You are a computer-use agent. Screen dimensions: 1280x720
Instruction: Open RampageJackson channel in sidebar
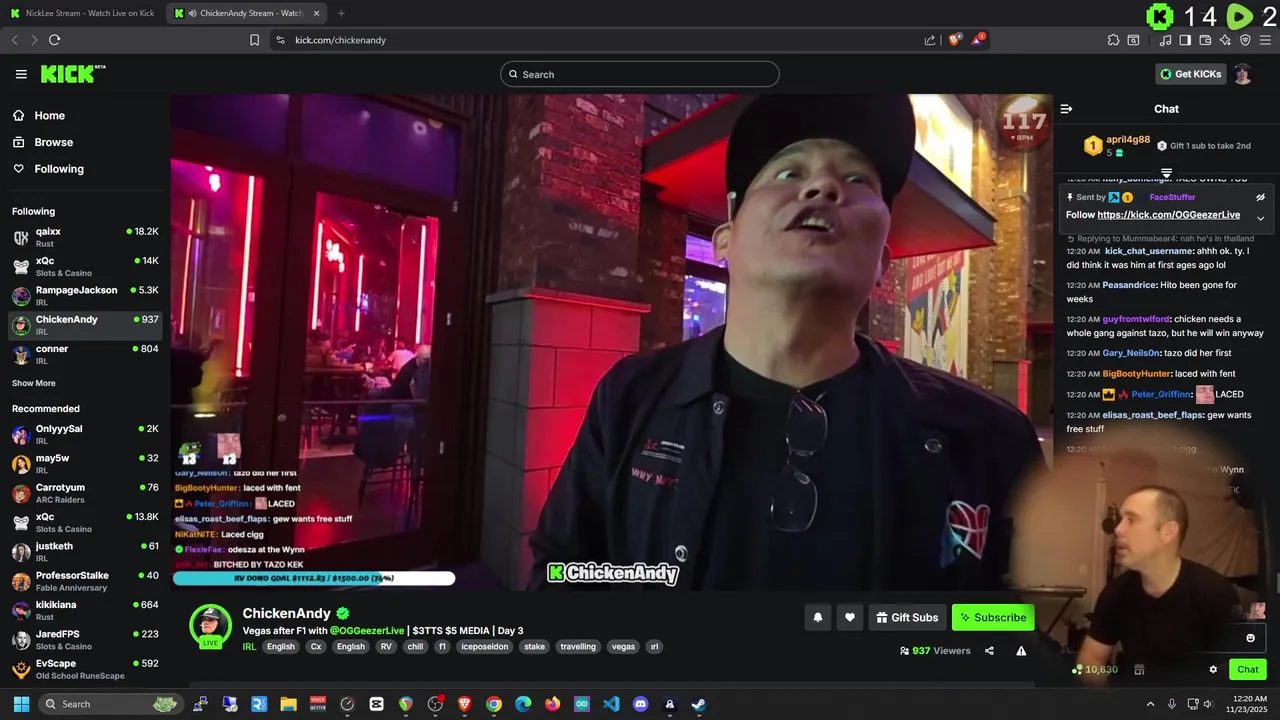pyautogui.click(x=84, y=295)
